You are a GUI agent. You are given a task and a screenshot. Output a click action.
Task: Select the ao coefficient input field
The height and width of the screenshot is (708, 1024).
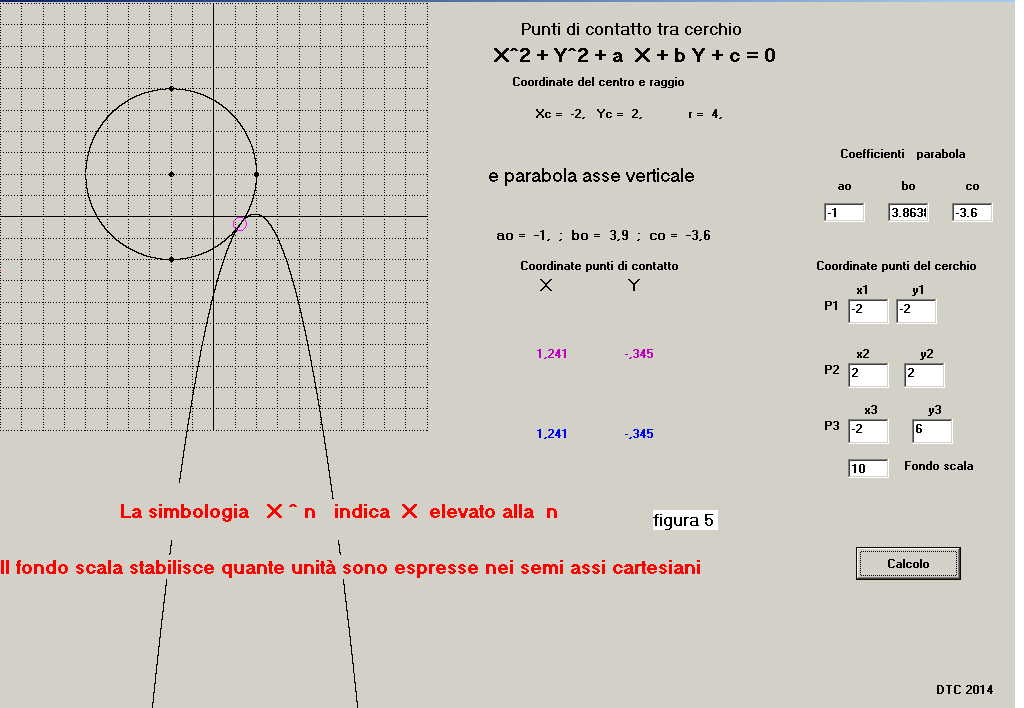click(x=844, y=212)
